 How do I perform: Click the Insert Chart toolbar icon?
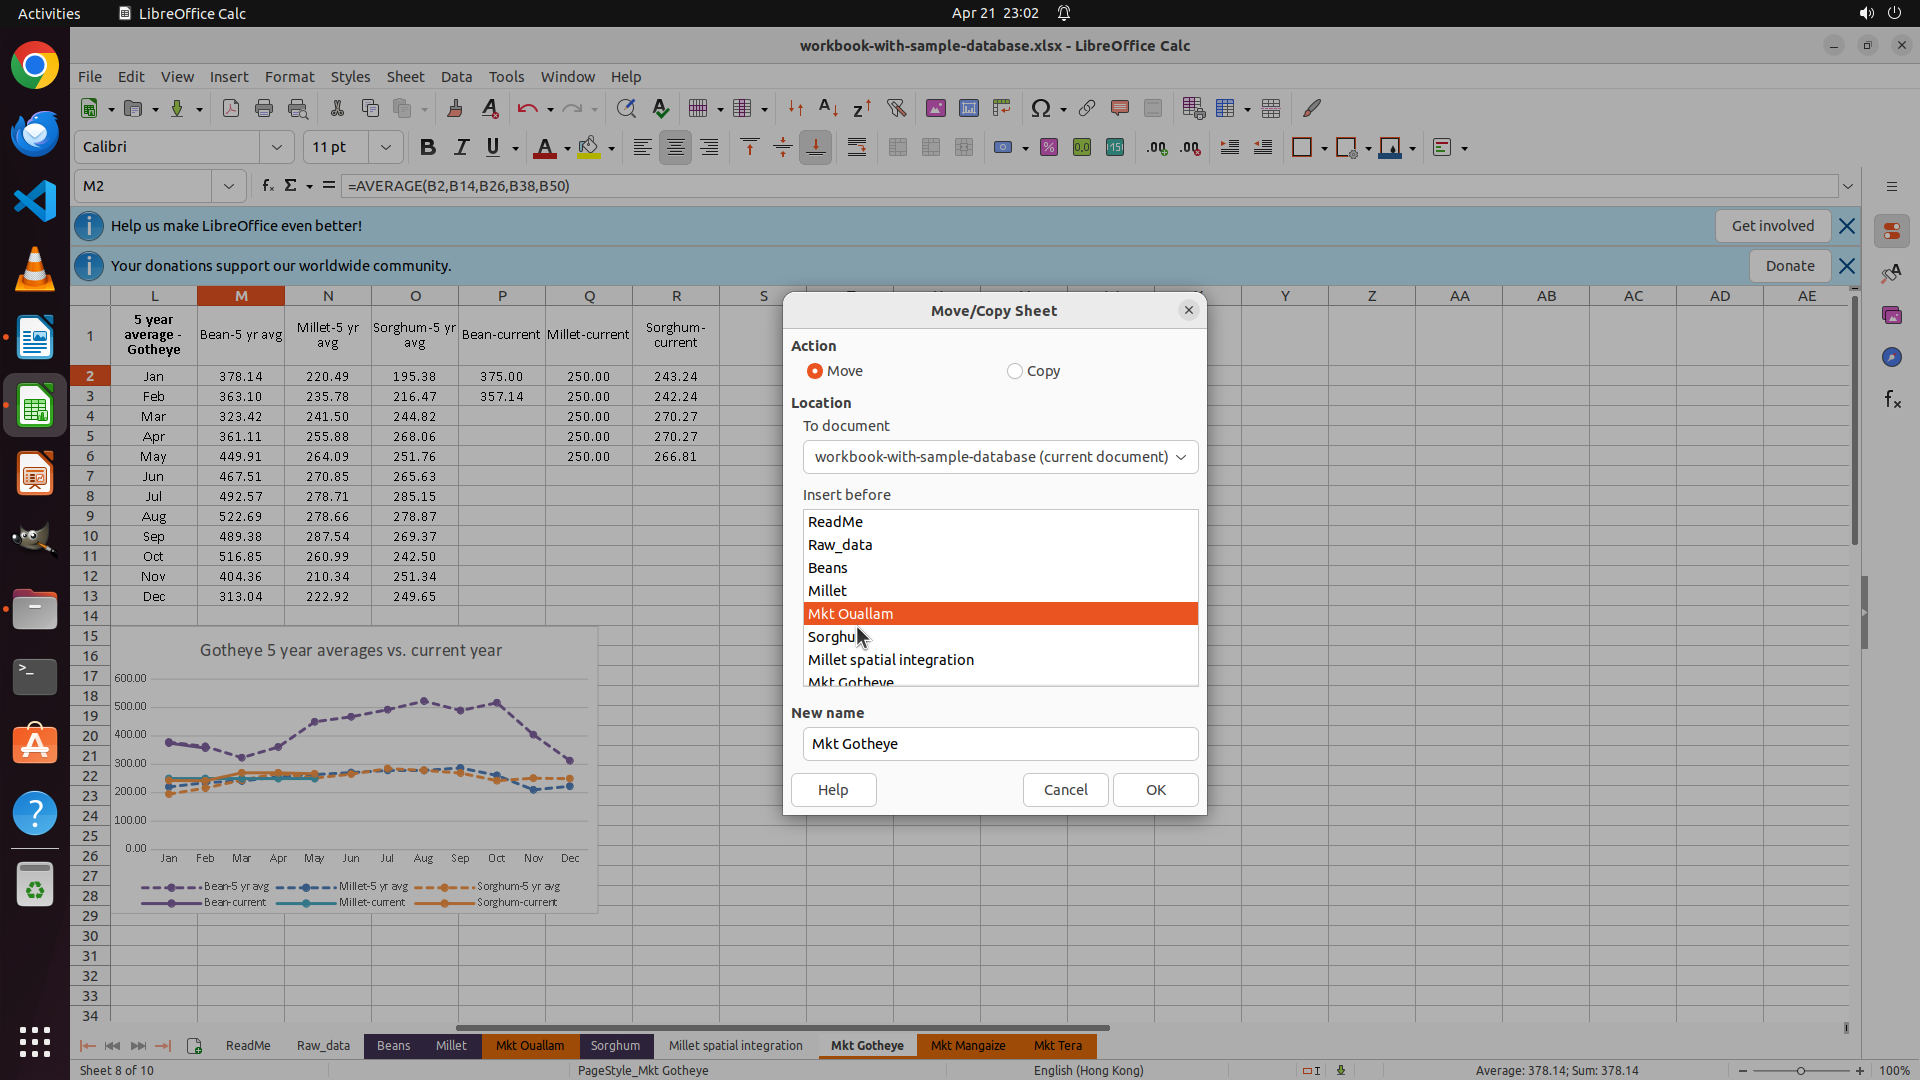[x=968, y=108]
